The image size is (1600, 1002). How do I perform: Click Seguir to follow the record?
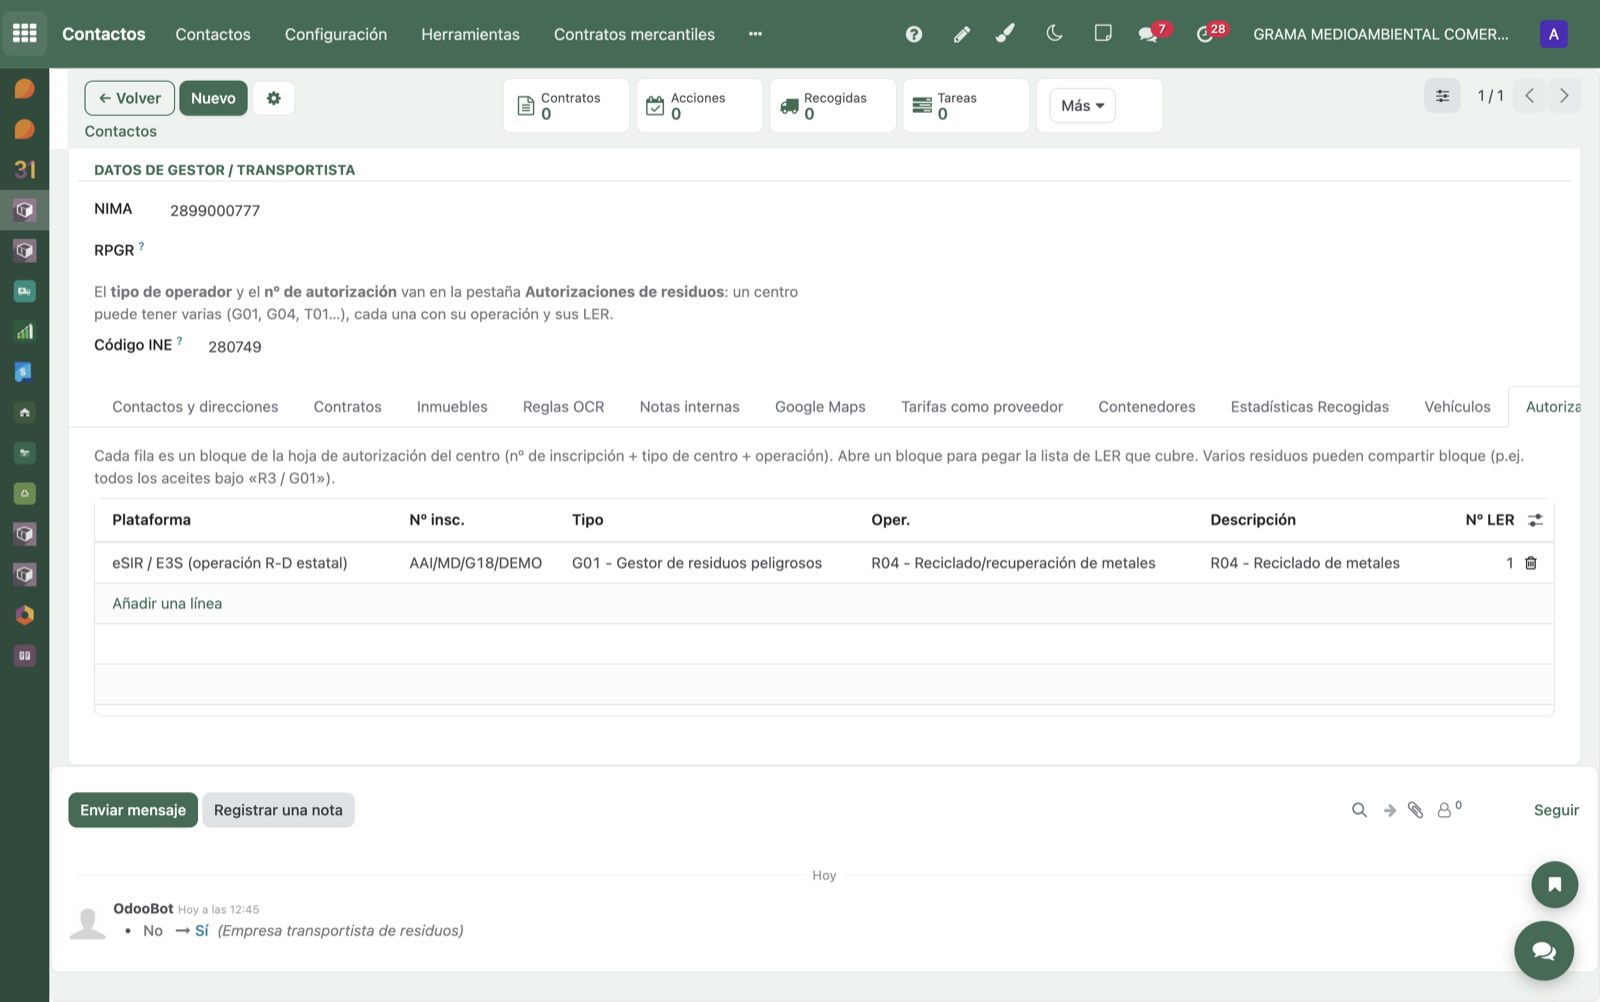pos(1556,810)
